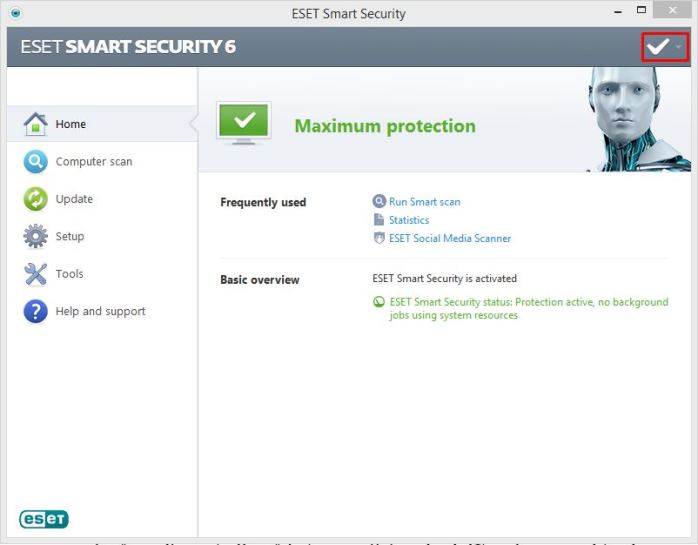Viewport: 698px width, 545px height.
Task: Open the Statistics link
Action: (x=408, y=220)
